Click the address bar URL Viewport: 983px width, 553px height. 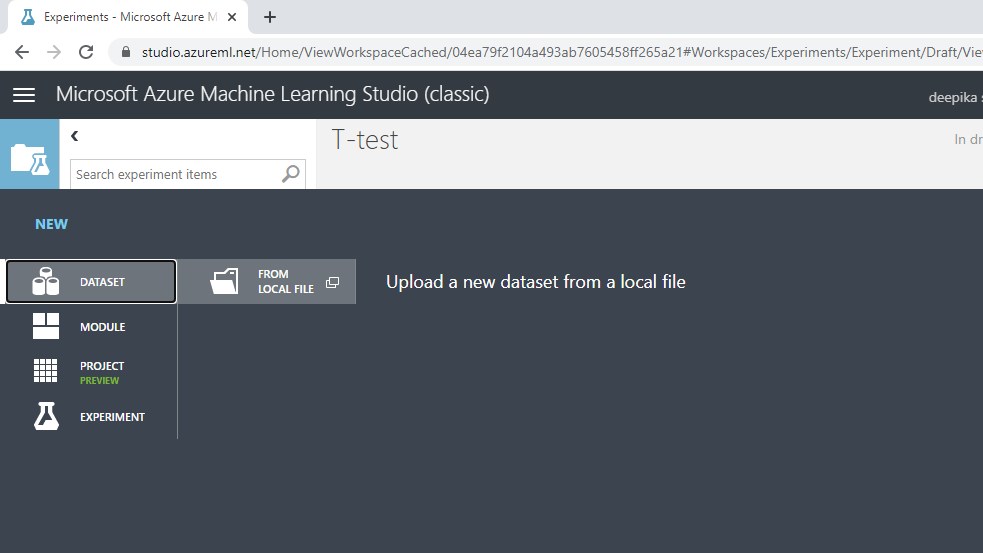click(562, 52)
